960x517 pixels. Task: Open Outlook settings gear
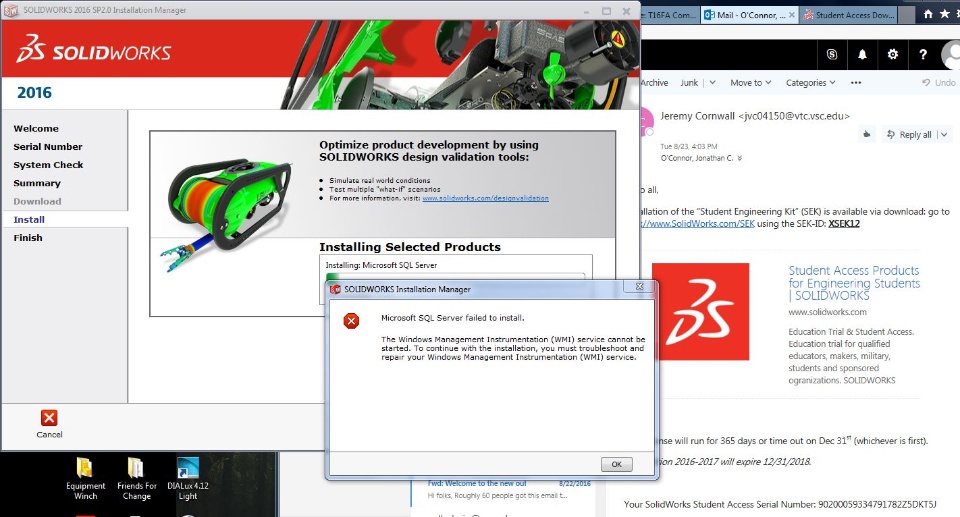[893, 54]
